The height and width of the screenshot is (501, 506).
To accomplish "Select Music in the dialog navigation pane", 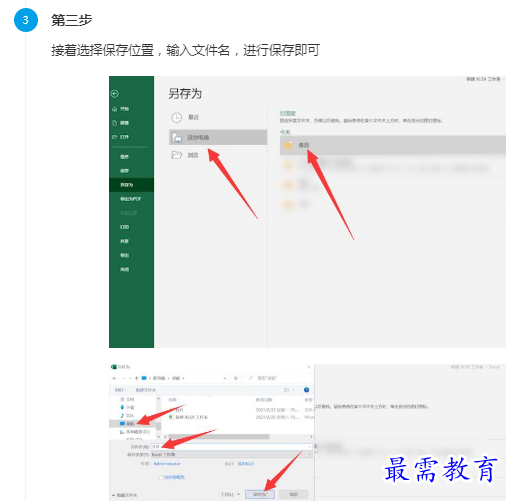I will [x=127, y=416].
